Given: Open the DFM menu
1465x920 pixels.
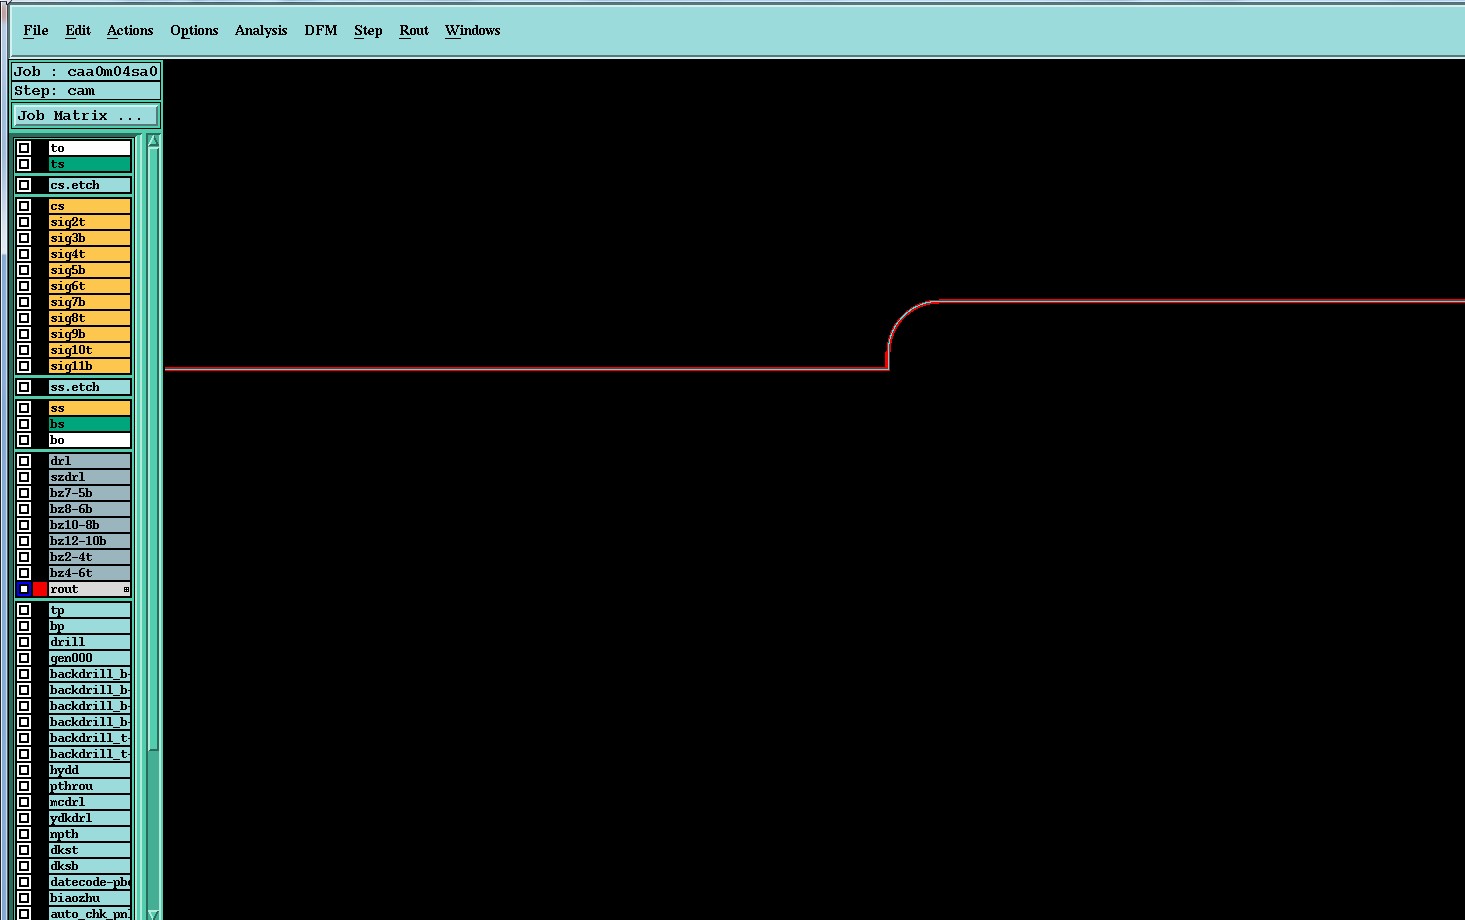Looking at the screenshot, I should [321, 30].
